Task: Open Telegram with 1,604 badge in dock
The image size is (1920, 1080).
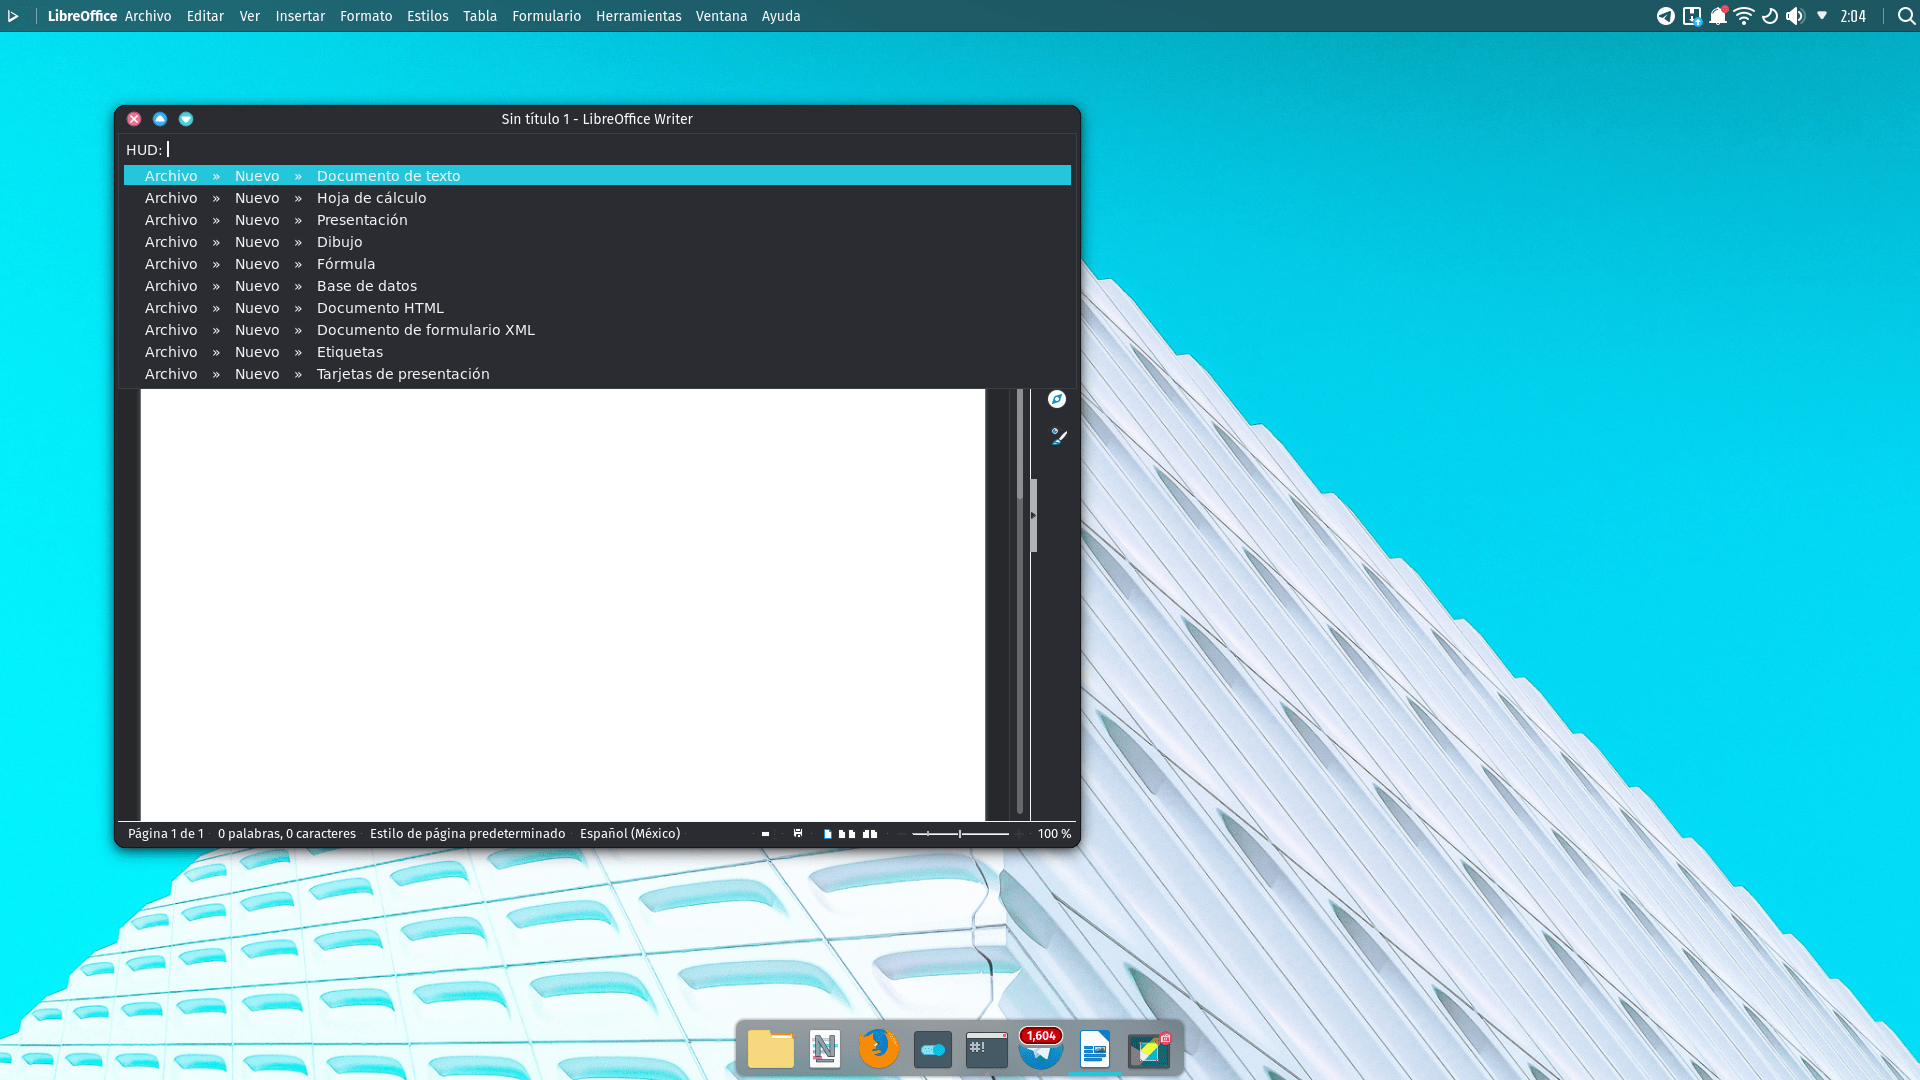Action: click(1041, 1048)
